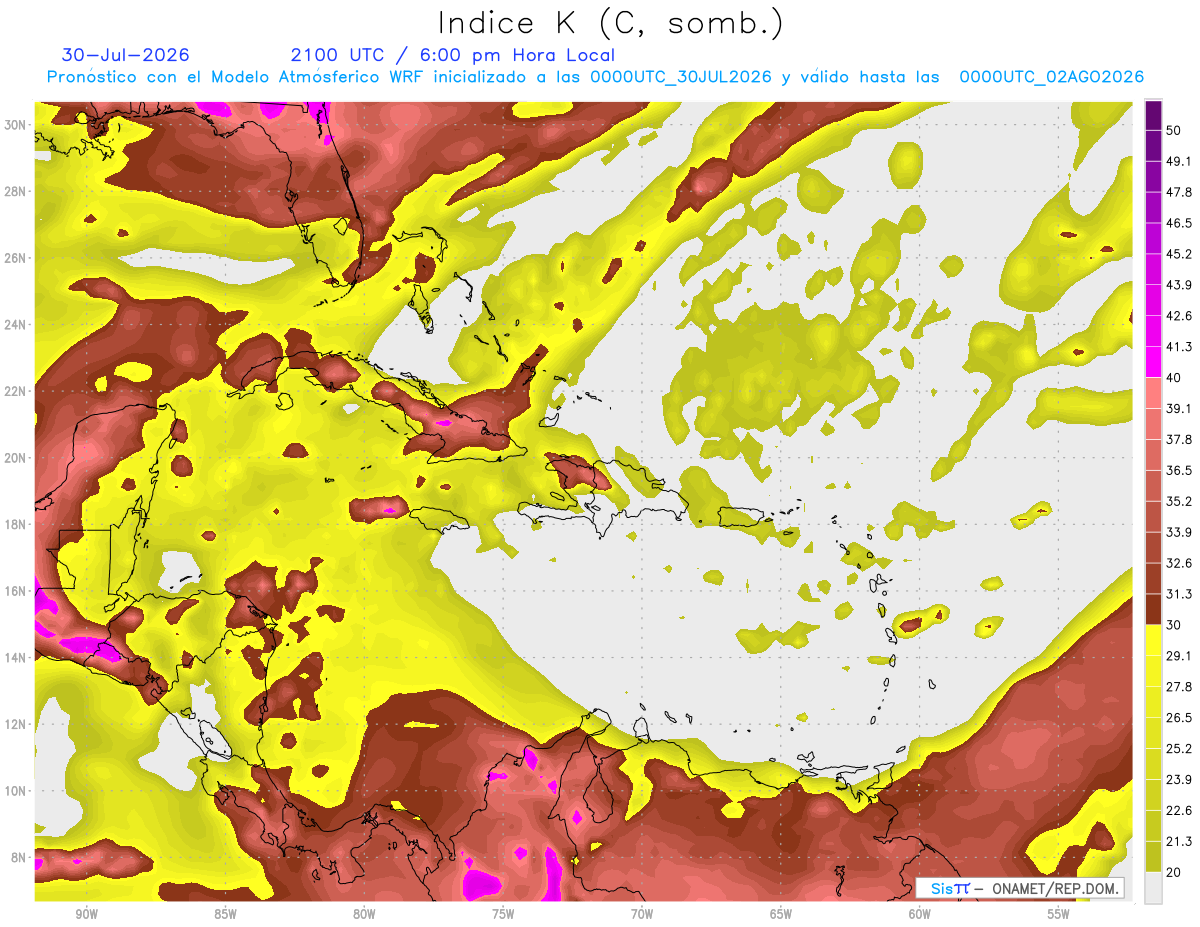Screen dimensions: 1200x927
Task: Click the longitude label "70W"
Action: pos(642,914)
